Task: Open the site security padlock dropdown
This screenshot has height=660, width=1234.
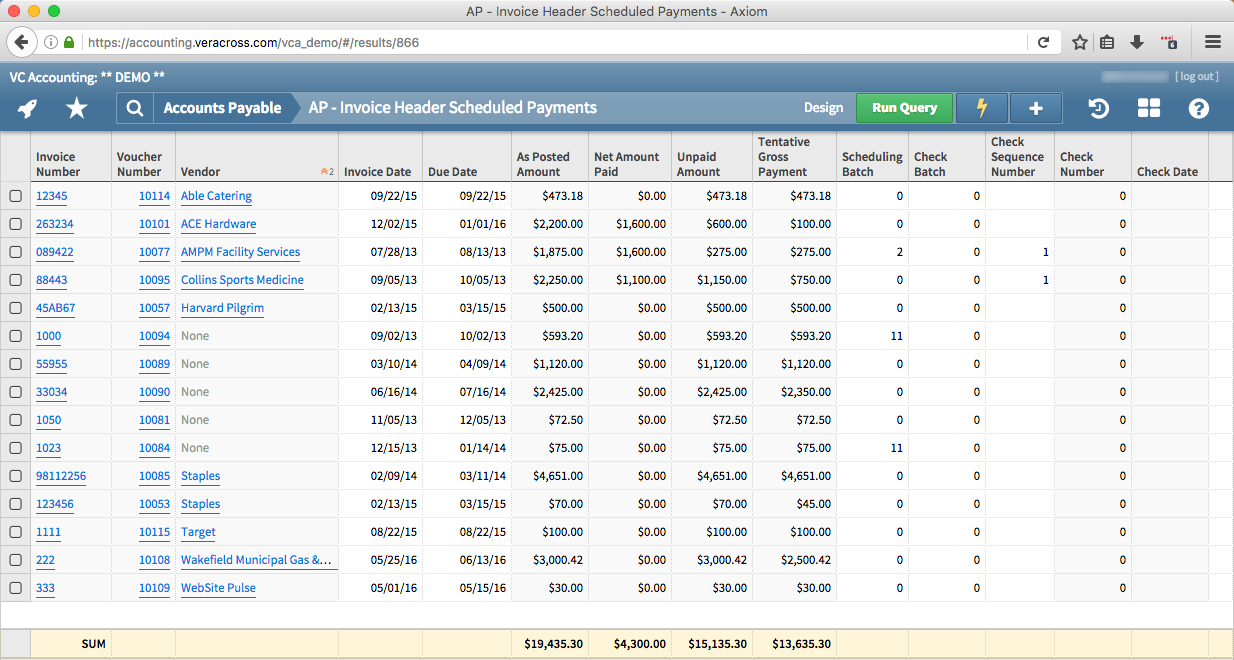Action: 68,42
